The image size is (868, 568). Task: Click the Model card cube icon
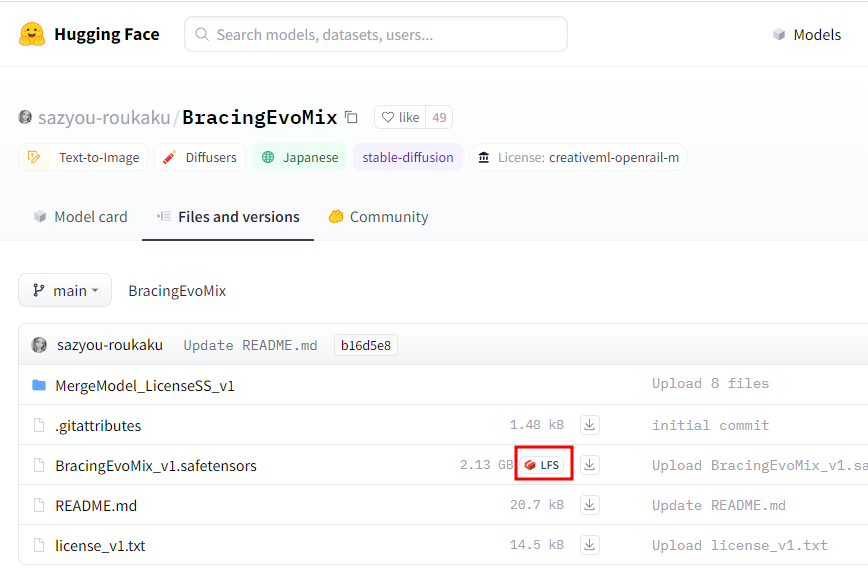40,216
